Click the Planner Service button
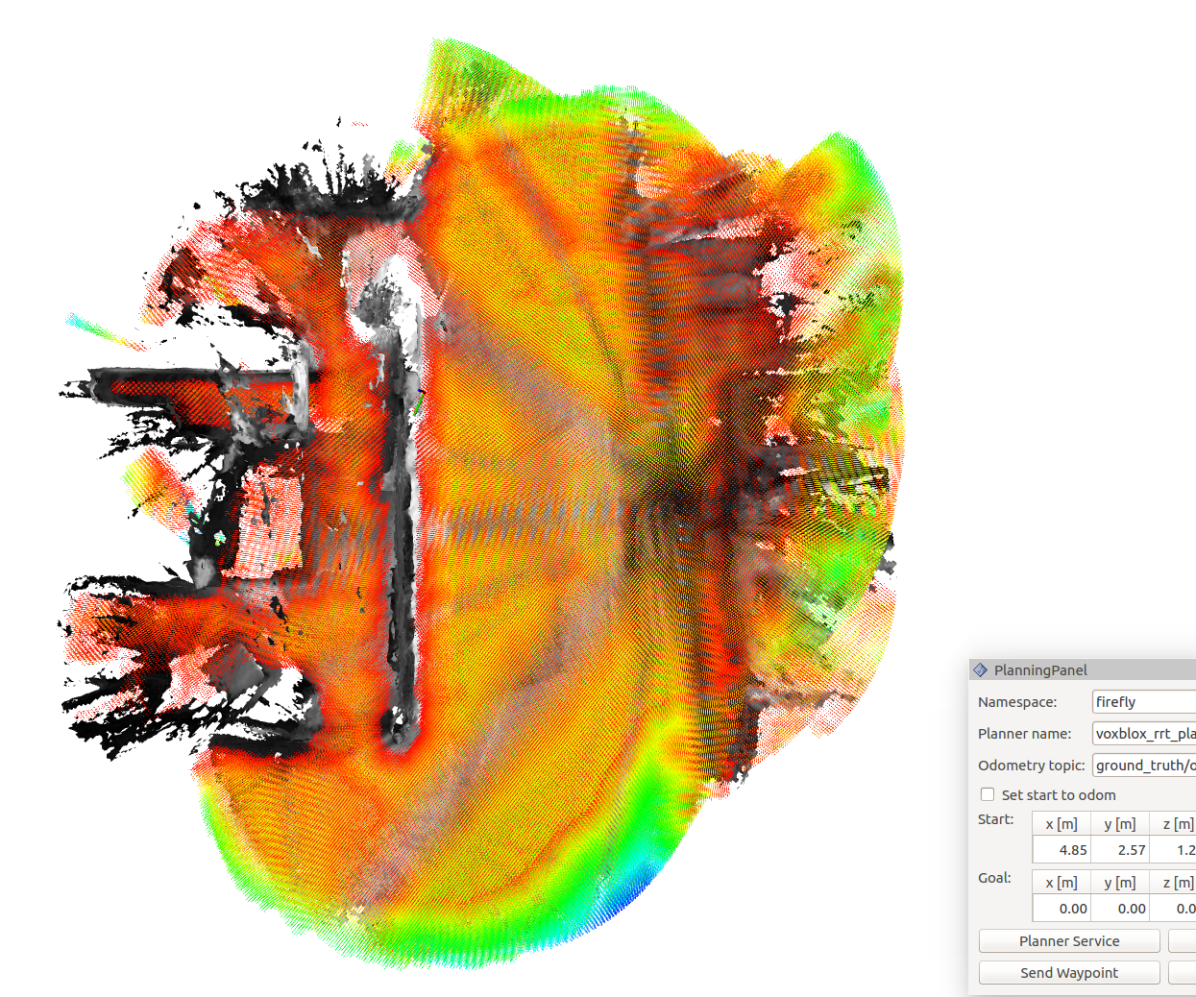Image resolution: width=1196 pixels, height=997 pixels. [x=1069, y=941]
